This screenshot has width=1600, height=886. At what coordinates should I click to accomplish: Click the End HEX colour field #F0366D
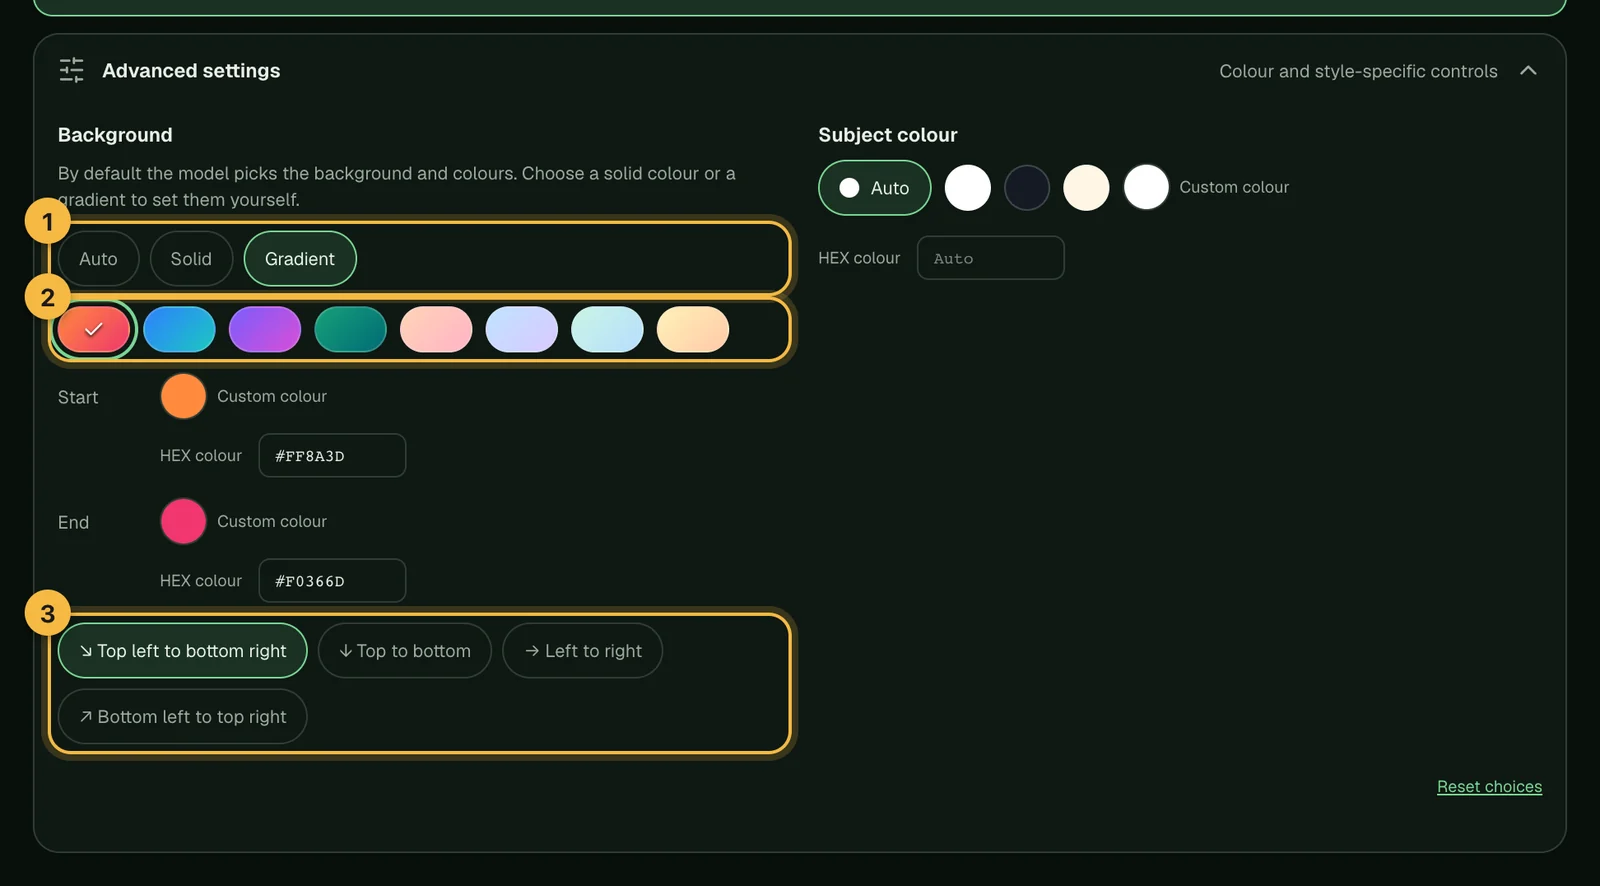tap(332, 580)
